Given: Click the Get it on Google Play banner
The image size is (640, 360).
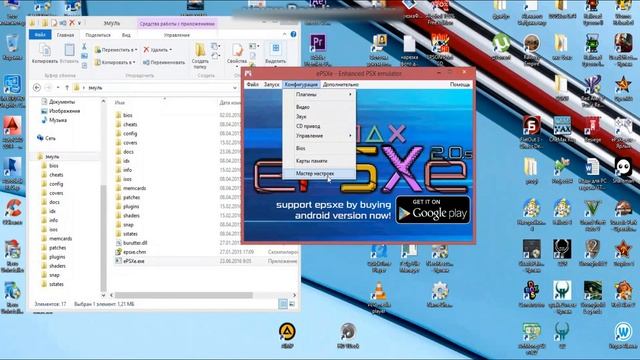Looking at the screenshot, I should point(433,210).
